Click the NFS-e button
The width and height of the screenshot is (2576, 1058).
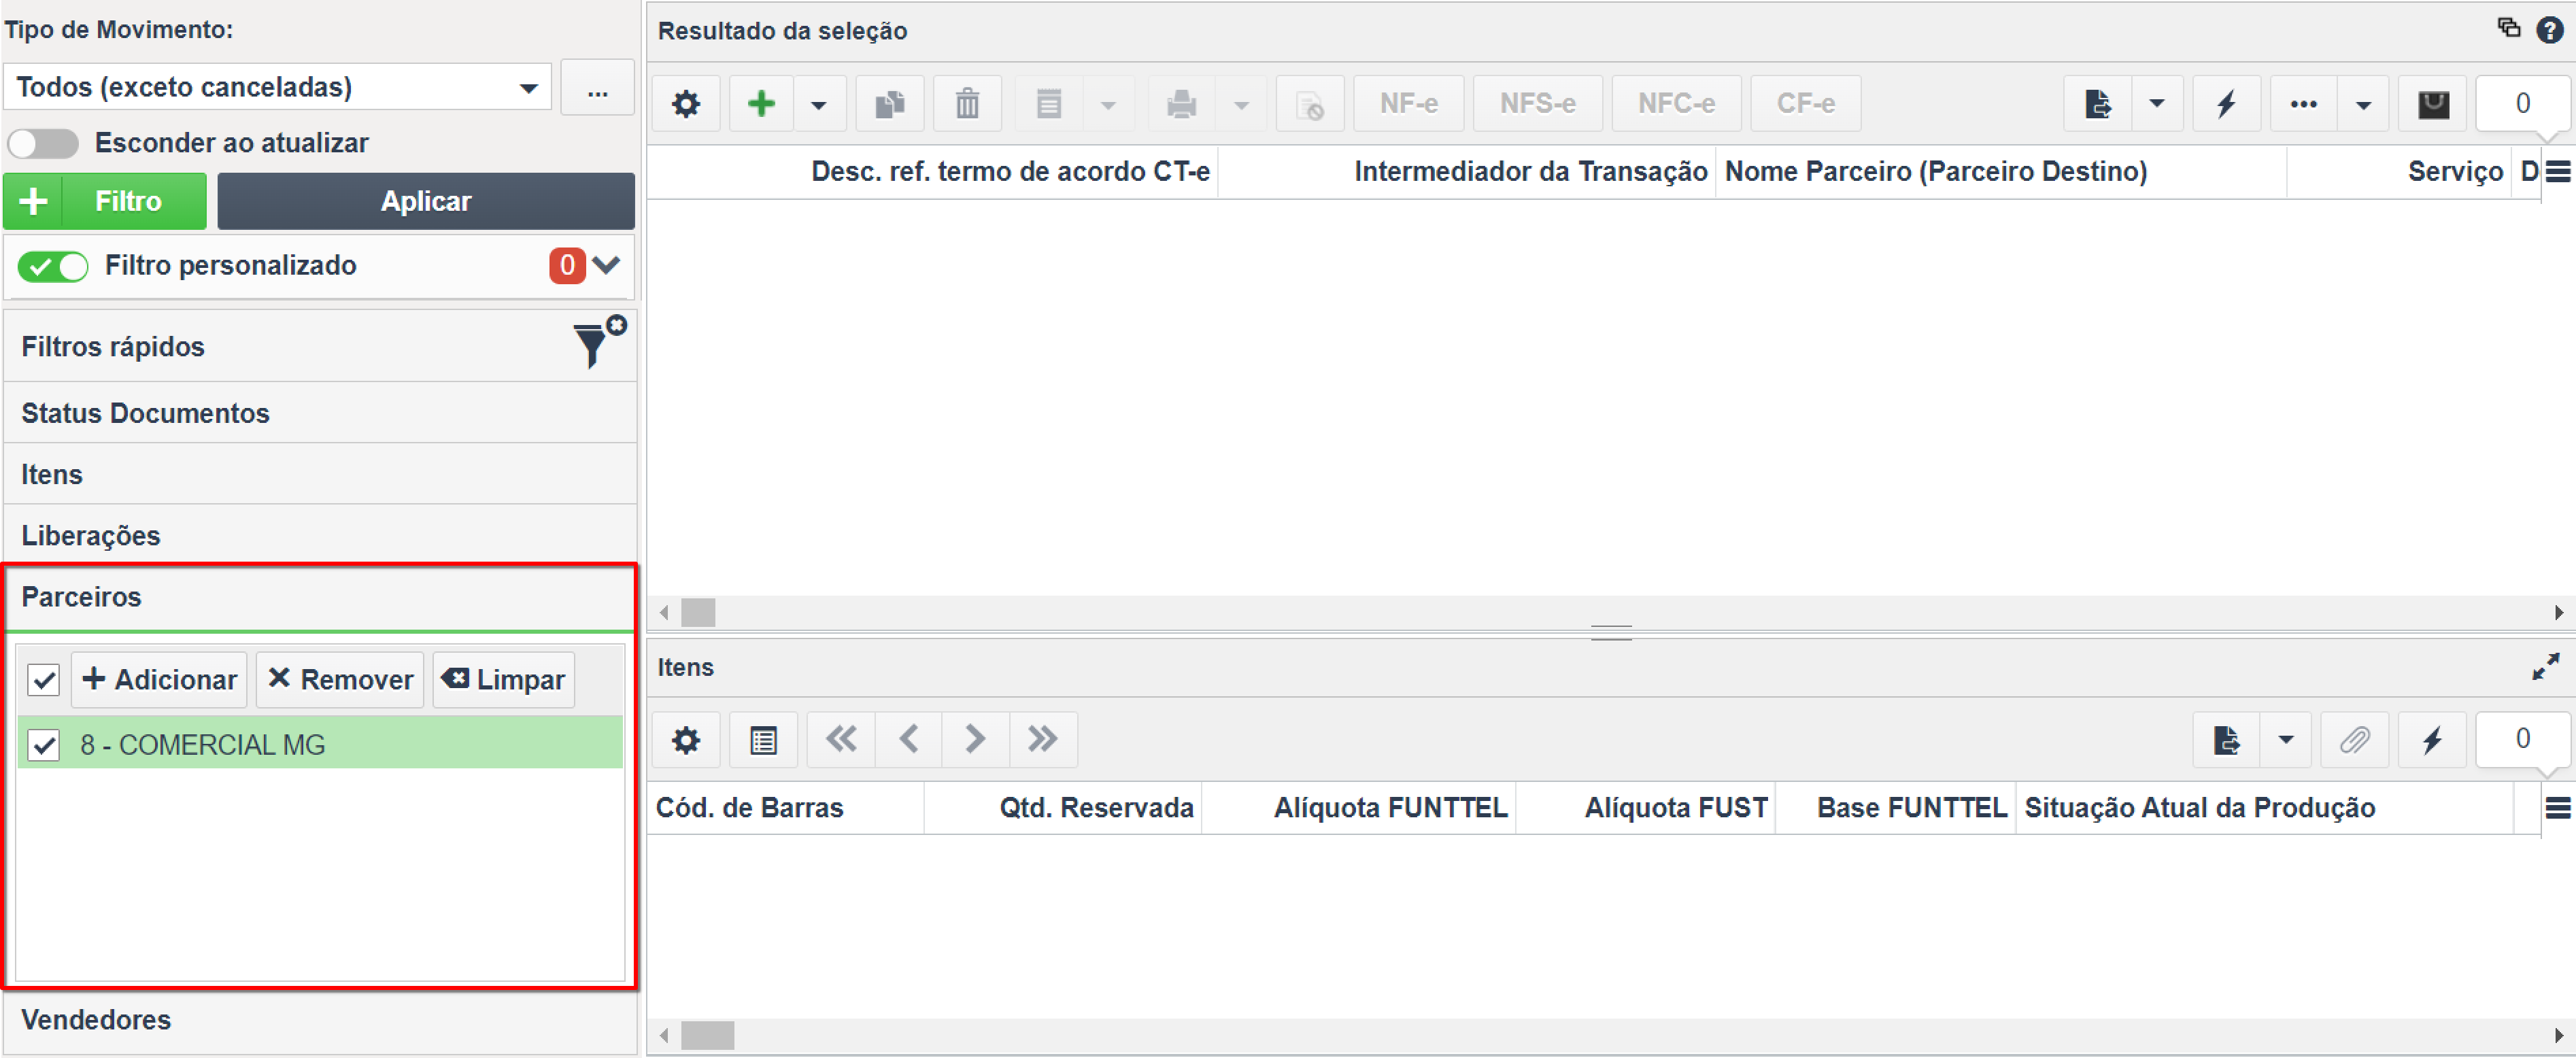point(1538,104)
